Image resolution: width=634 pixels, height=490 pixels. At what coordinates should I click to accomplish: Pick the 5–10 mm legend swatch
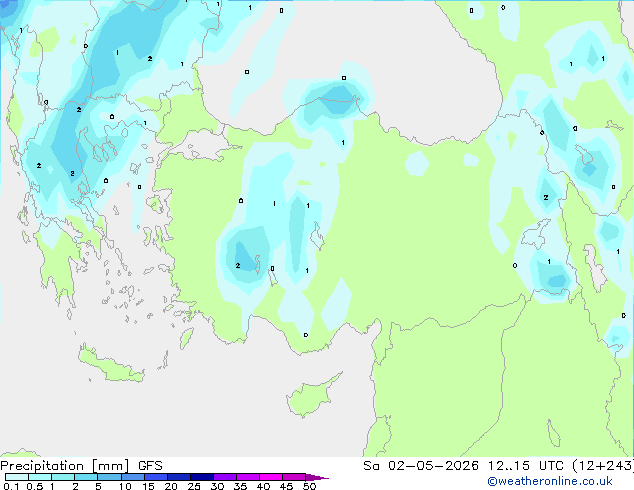point(109,477)
